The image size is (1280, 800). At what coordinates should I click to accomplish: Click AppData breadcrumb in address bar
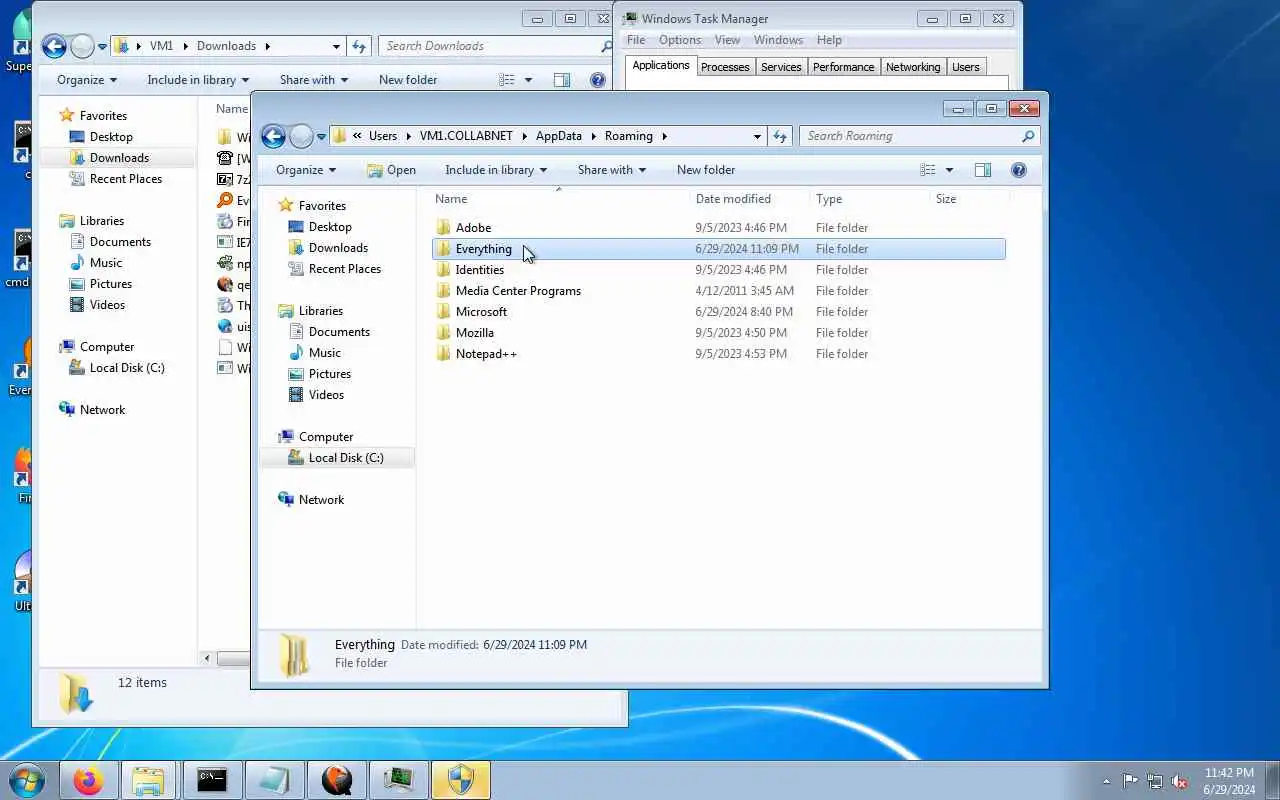click(558, 136)
